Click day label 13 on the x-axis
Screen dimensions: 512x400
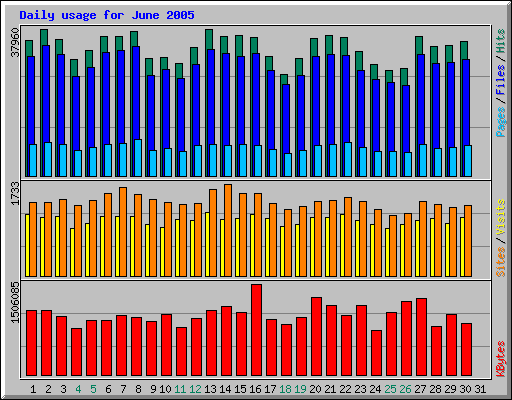click(x=210, y=389)
